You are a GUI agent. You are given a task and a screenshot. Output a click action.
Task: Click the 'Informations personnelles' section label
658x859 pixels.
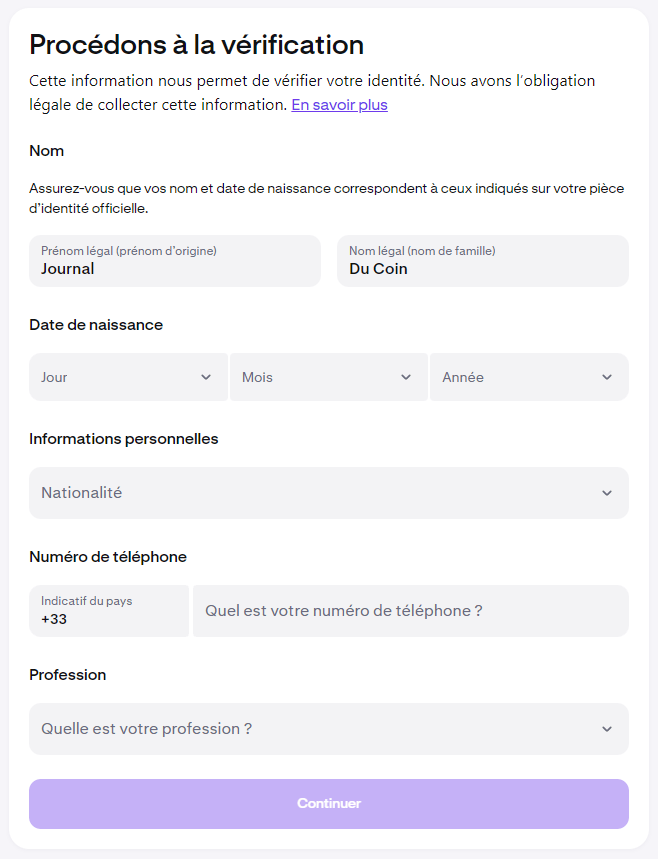(123, 439)
